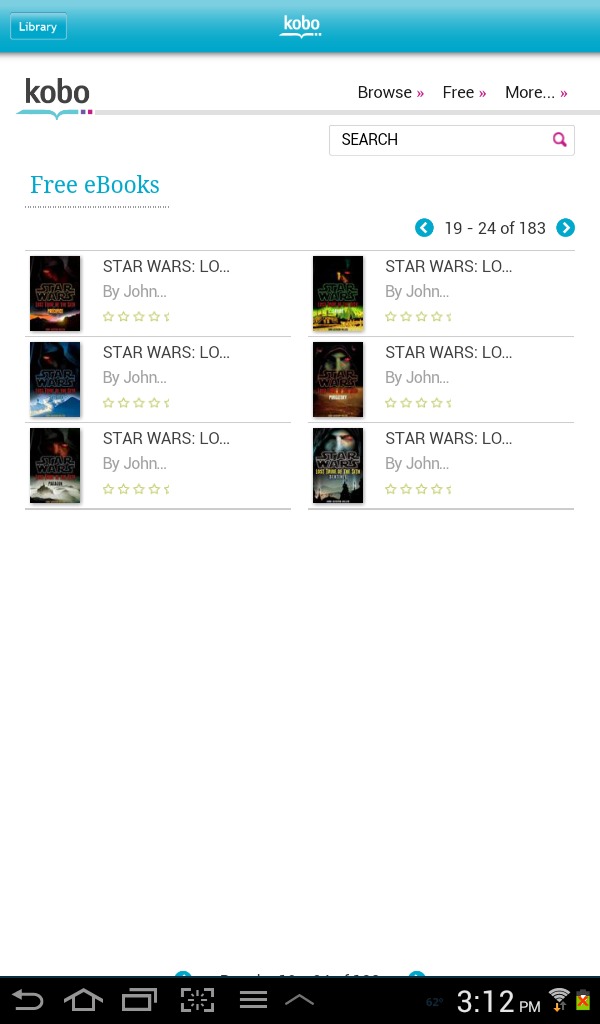Image resolution: width=600 pixels, height=1024 pixels.
Task: Go to next page arrow near 183
Action: point(565,228)
